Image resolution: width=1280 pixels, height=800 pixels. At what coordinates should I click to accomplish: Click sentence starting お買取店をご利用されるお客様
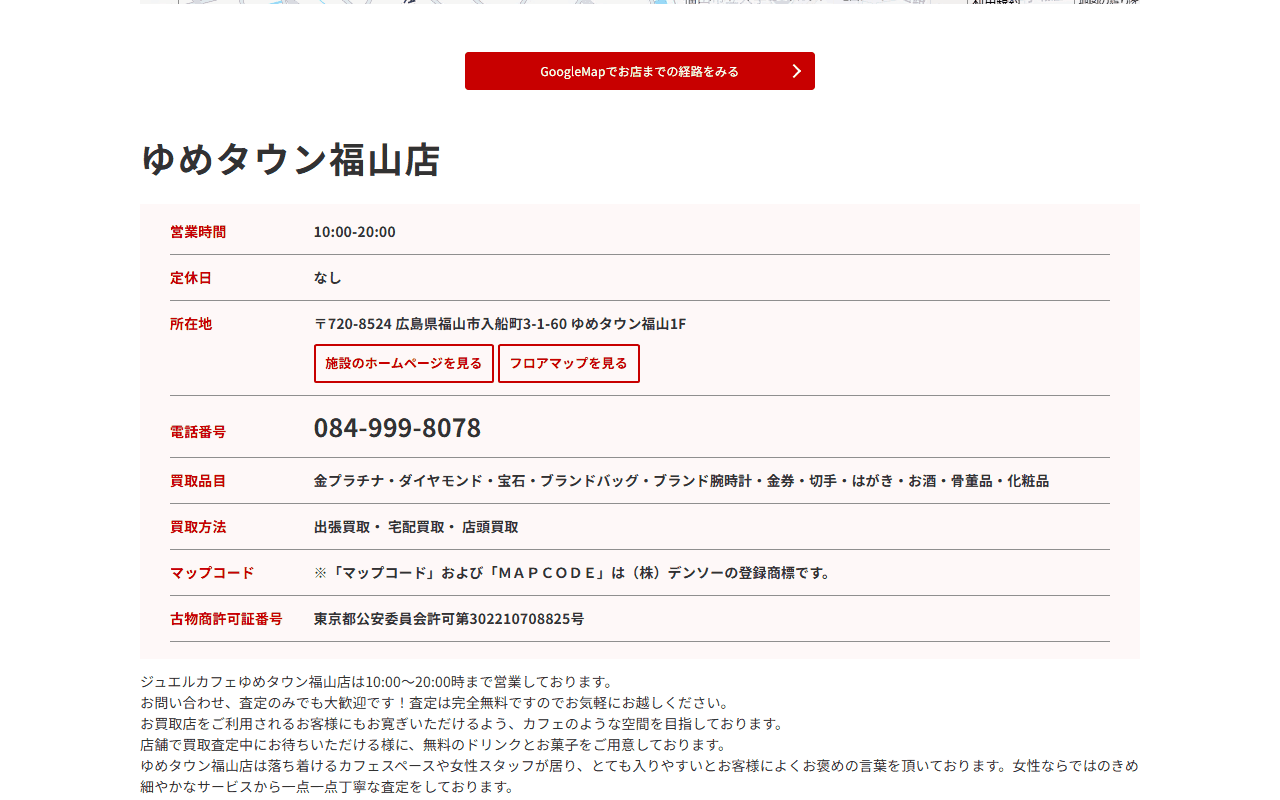(462, 724)
